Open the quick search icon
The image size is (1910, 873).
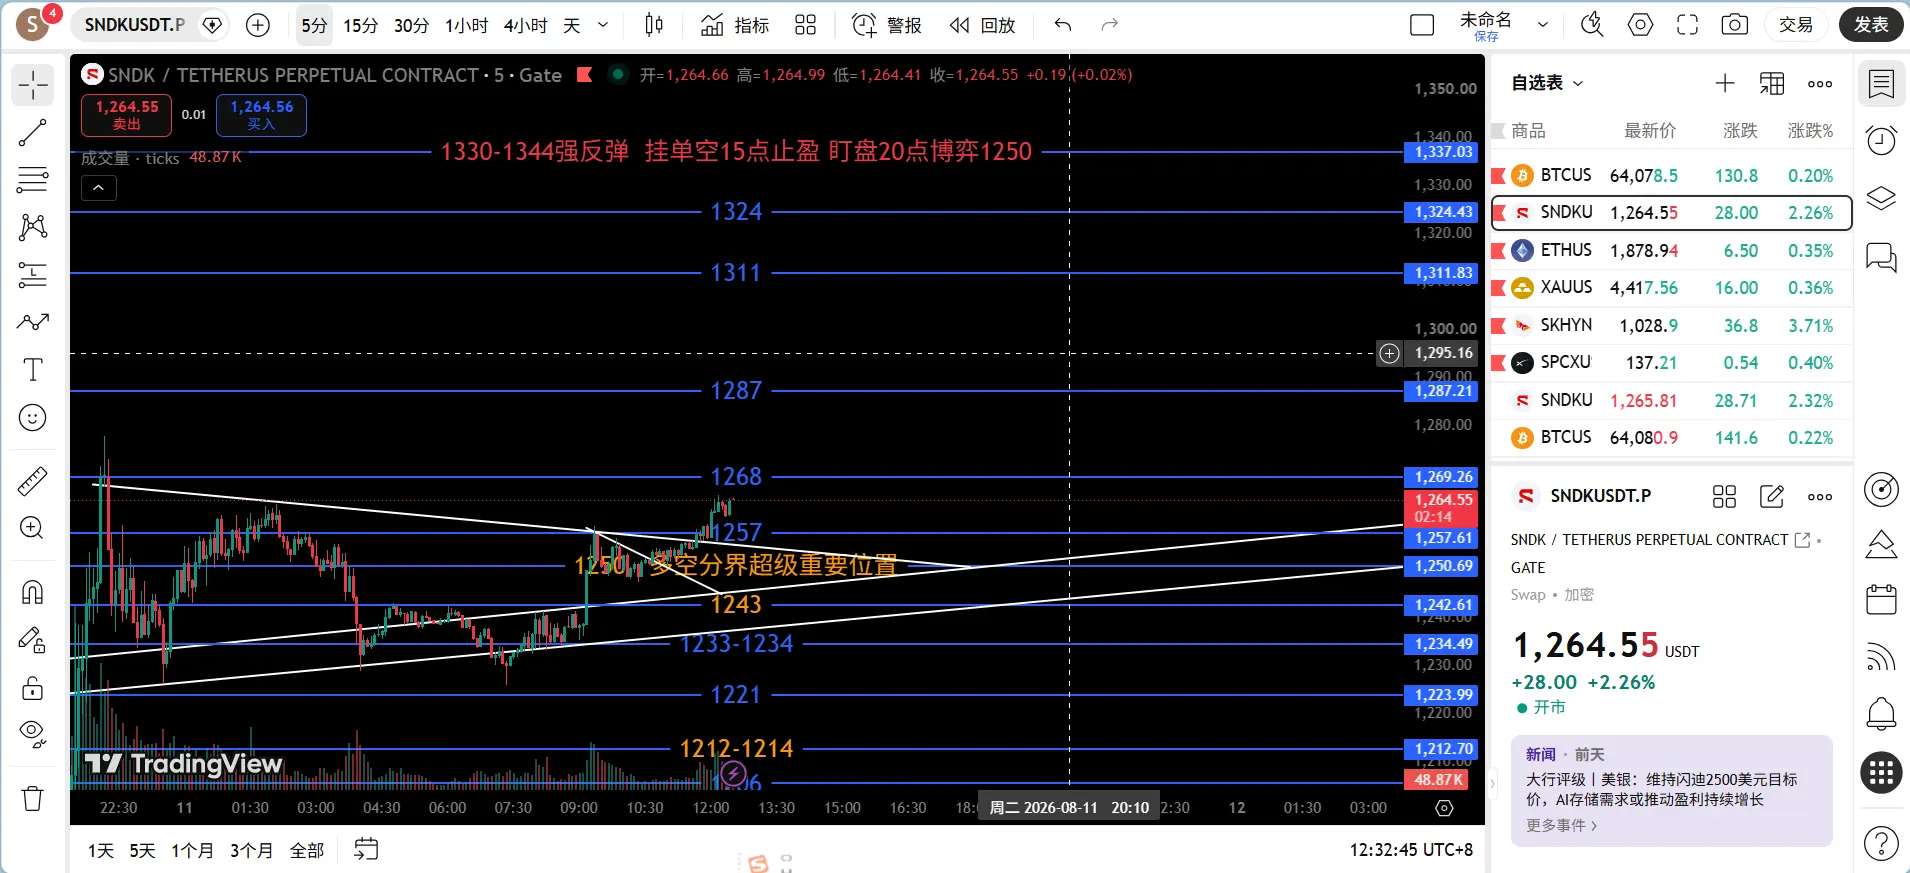1592,25
